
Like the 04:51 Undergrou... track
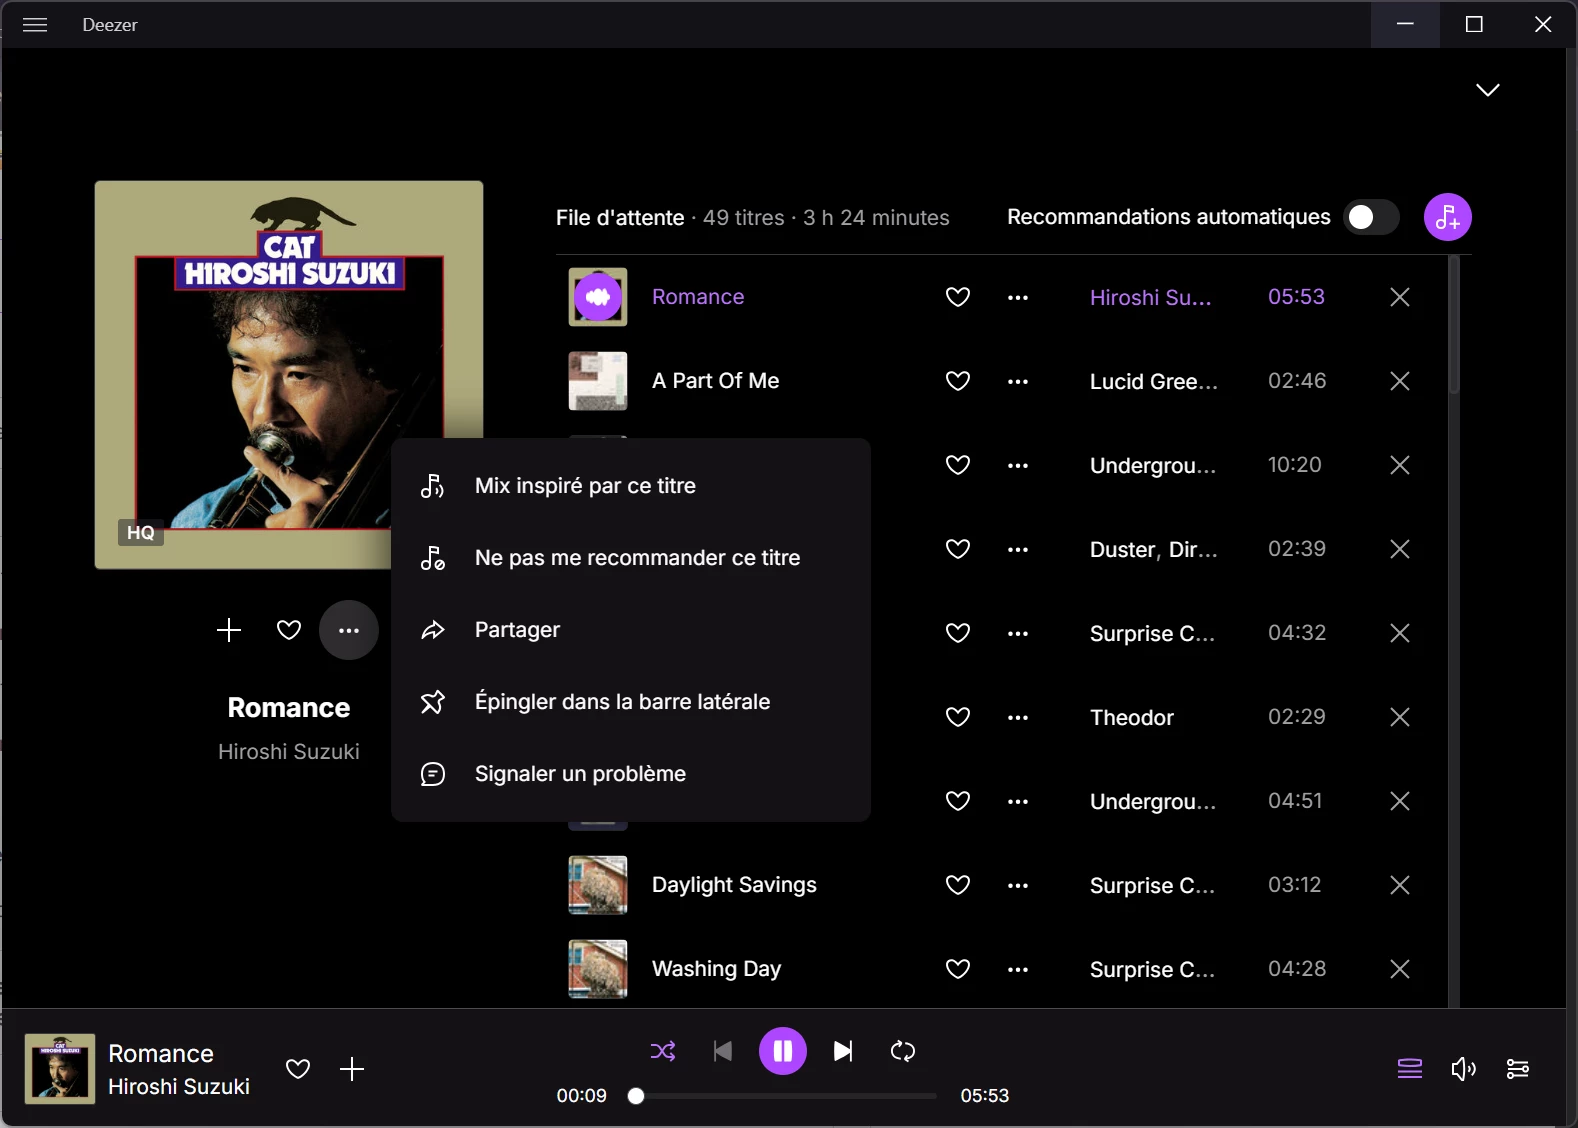958,801
